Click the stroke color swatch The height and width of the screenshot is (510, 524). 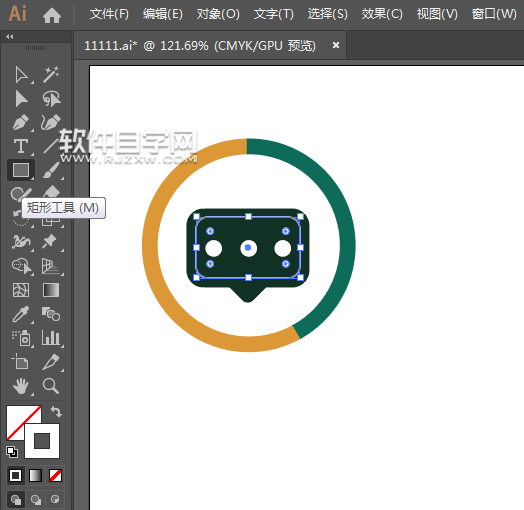(x=42, y=441)
